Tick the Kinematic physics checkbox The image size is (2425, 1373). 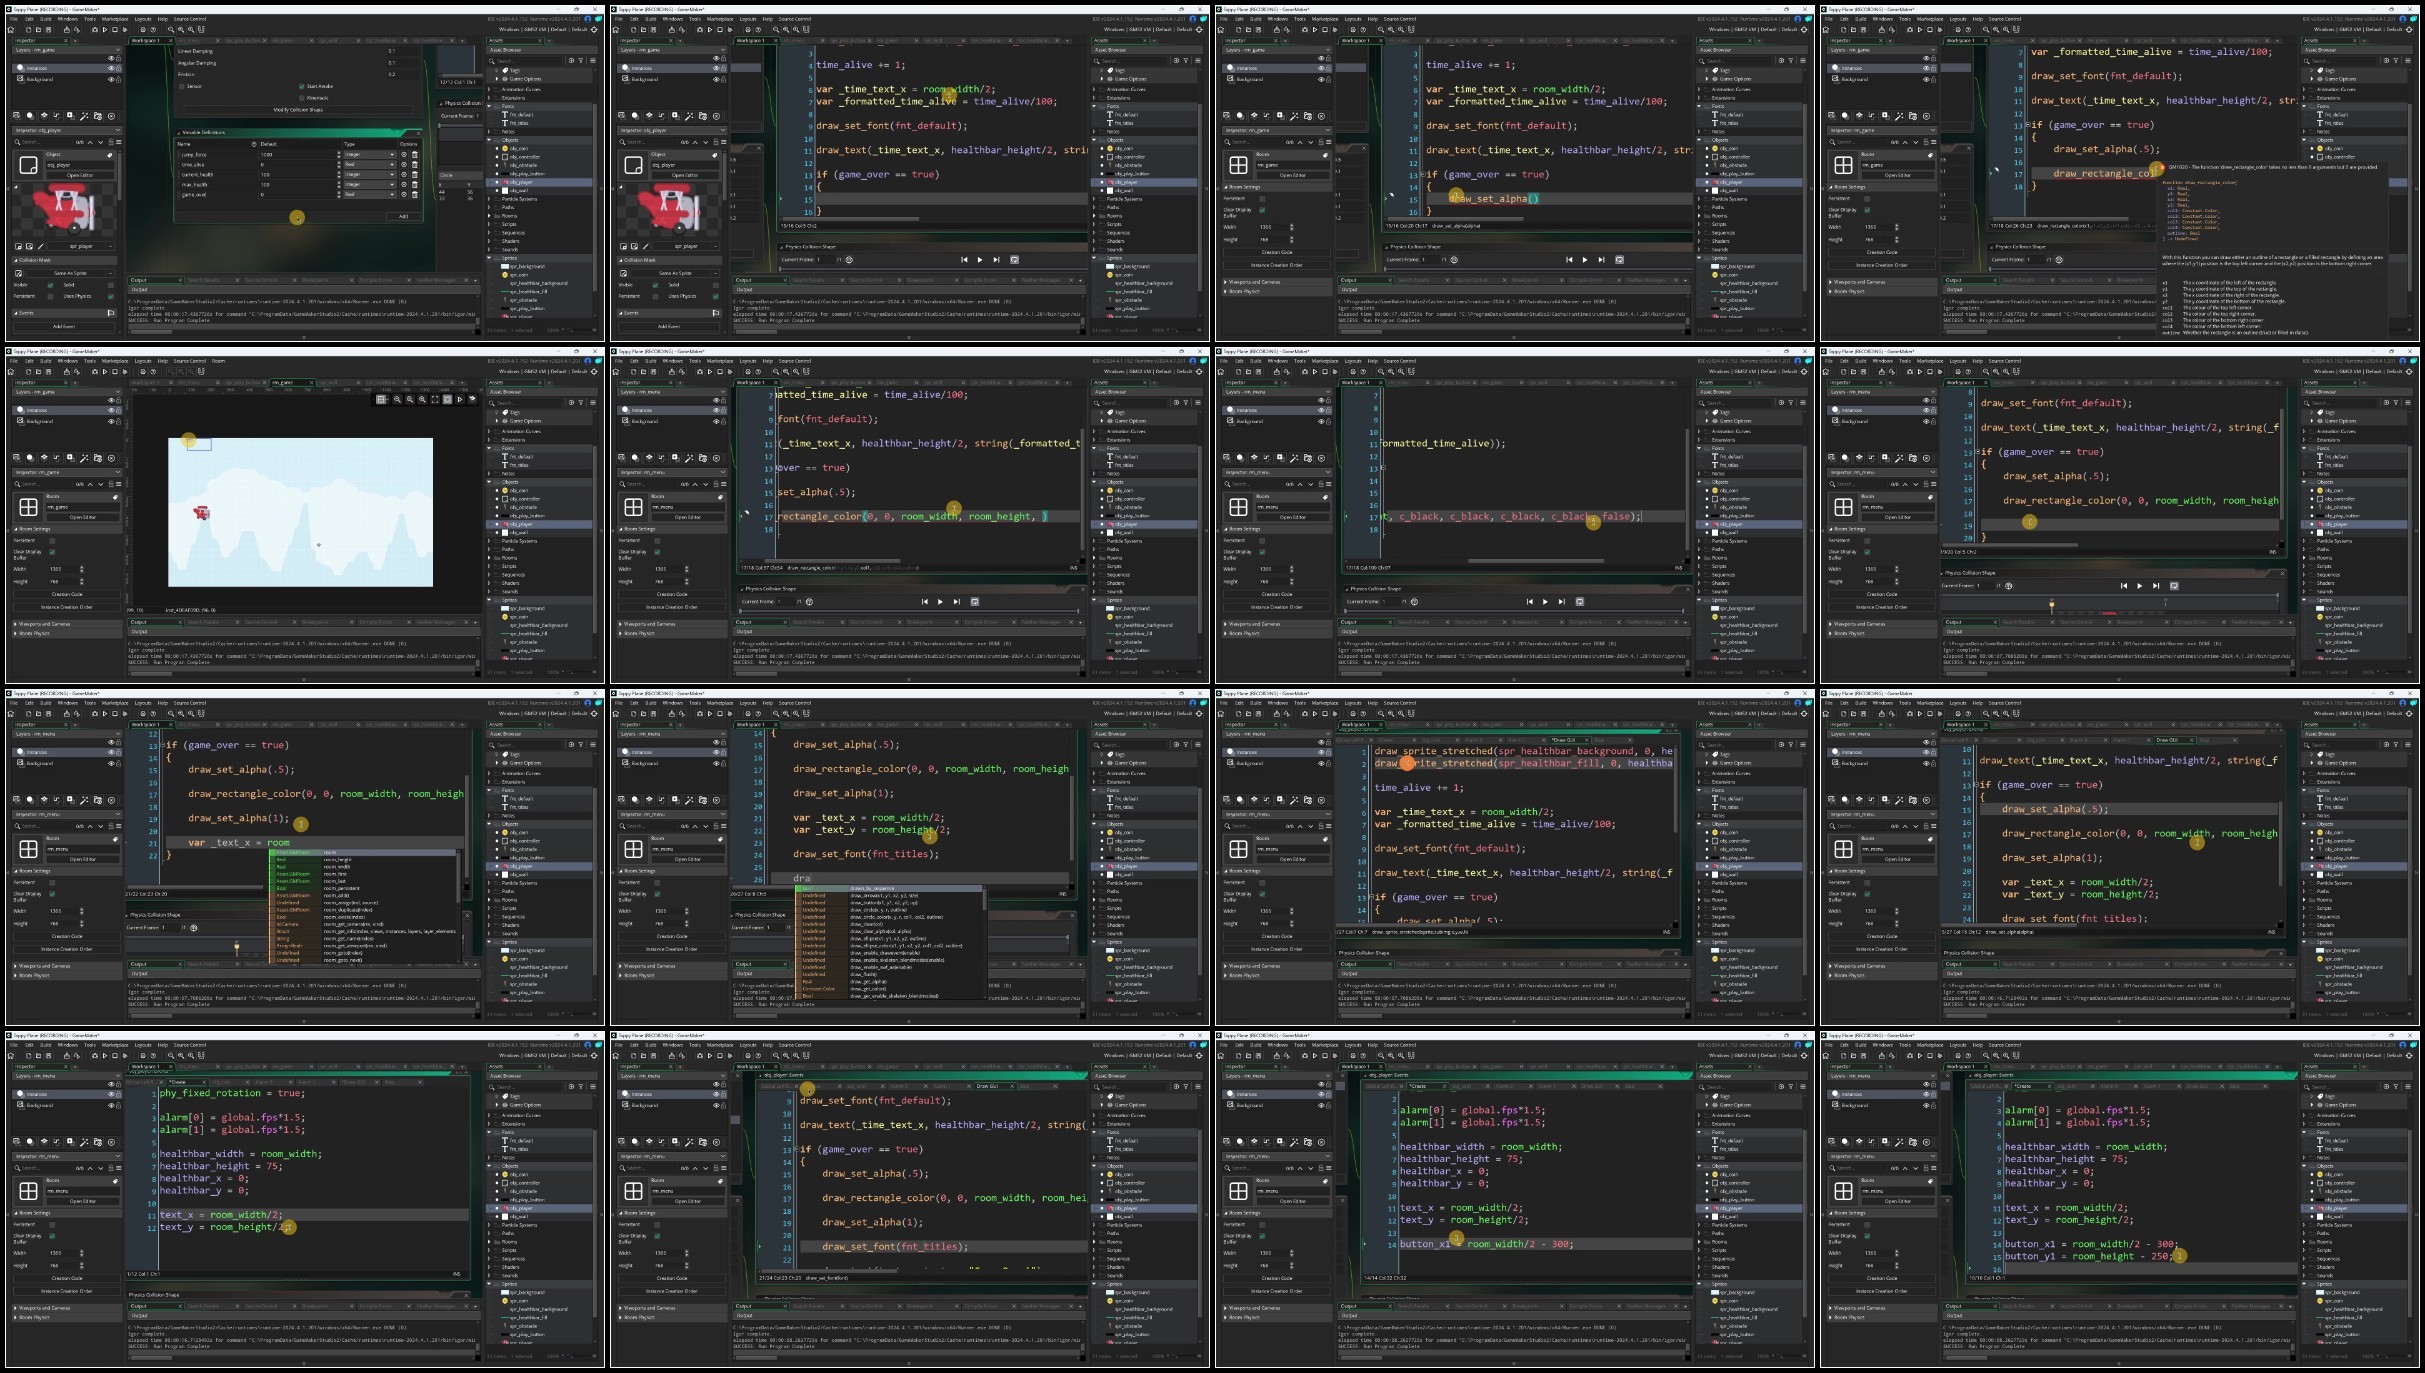point(302,98)
